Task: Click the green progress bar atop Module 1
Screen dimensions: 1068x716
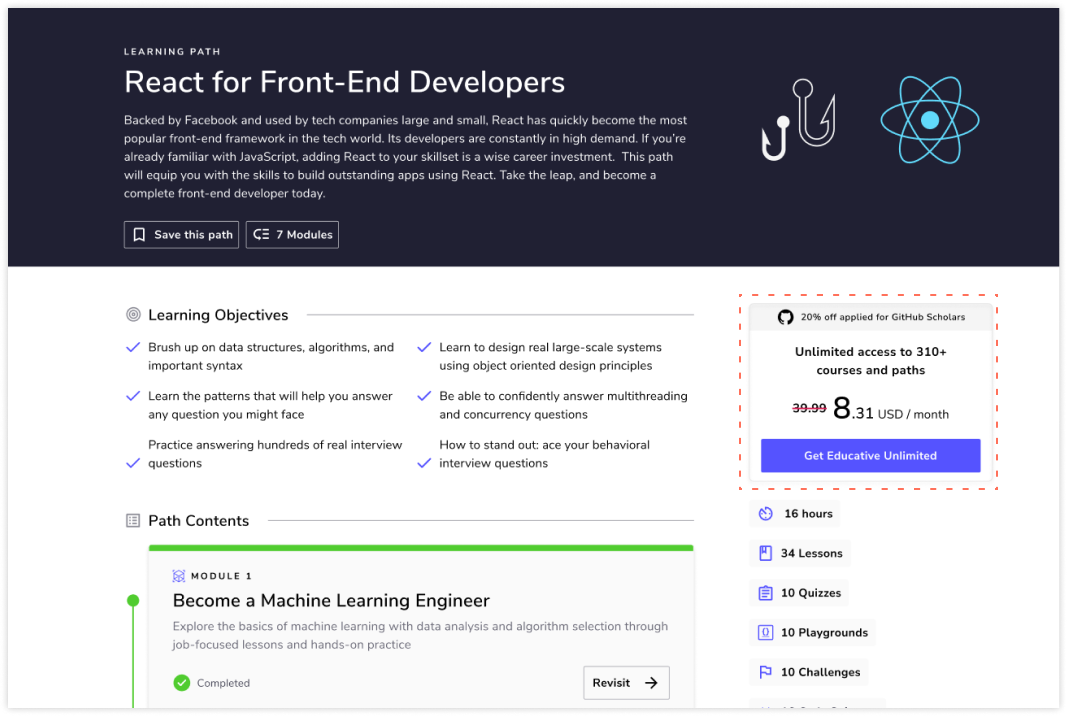Action: 421,548
